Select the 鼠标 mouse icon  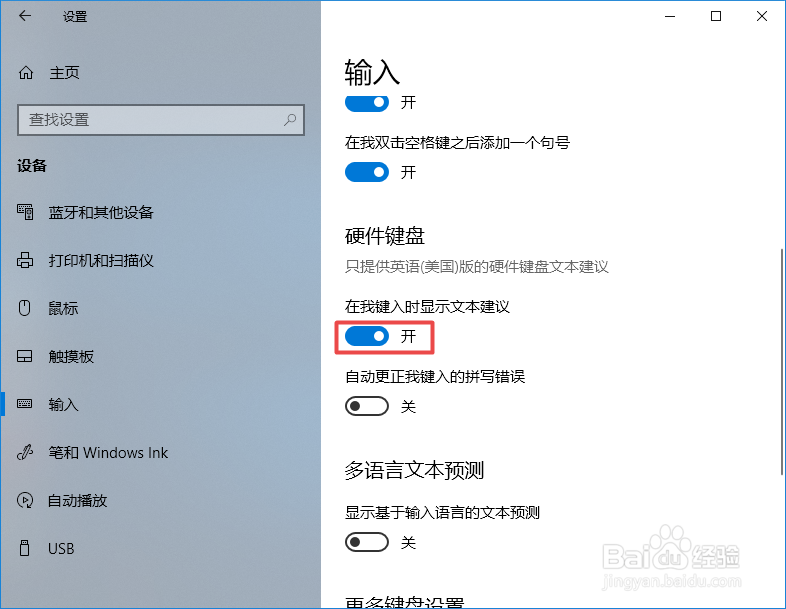click(x=25, y=308)
